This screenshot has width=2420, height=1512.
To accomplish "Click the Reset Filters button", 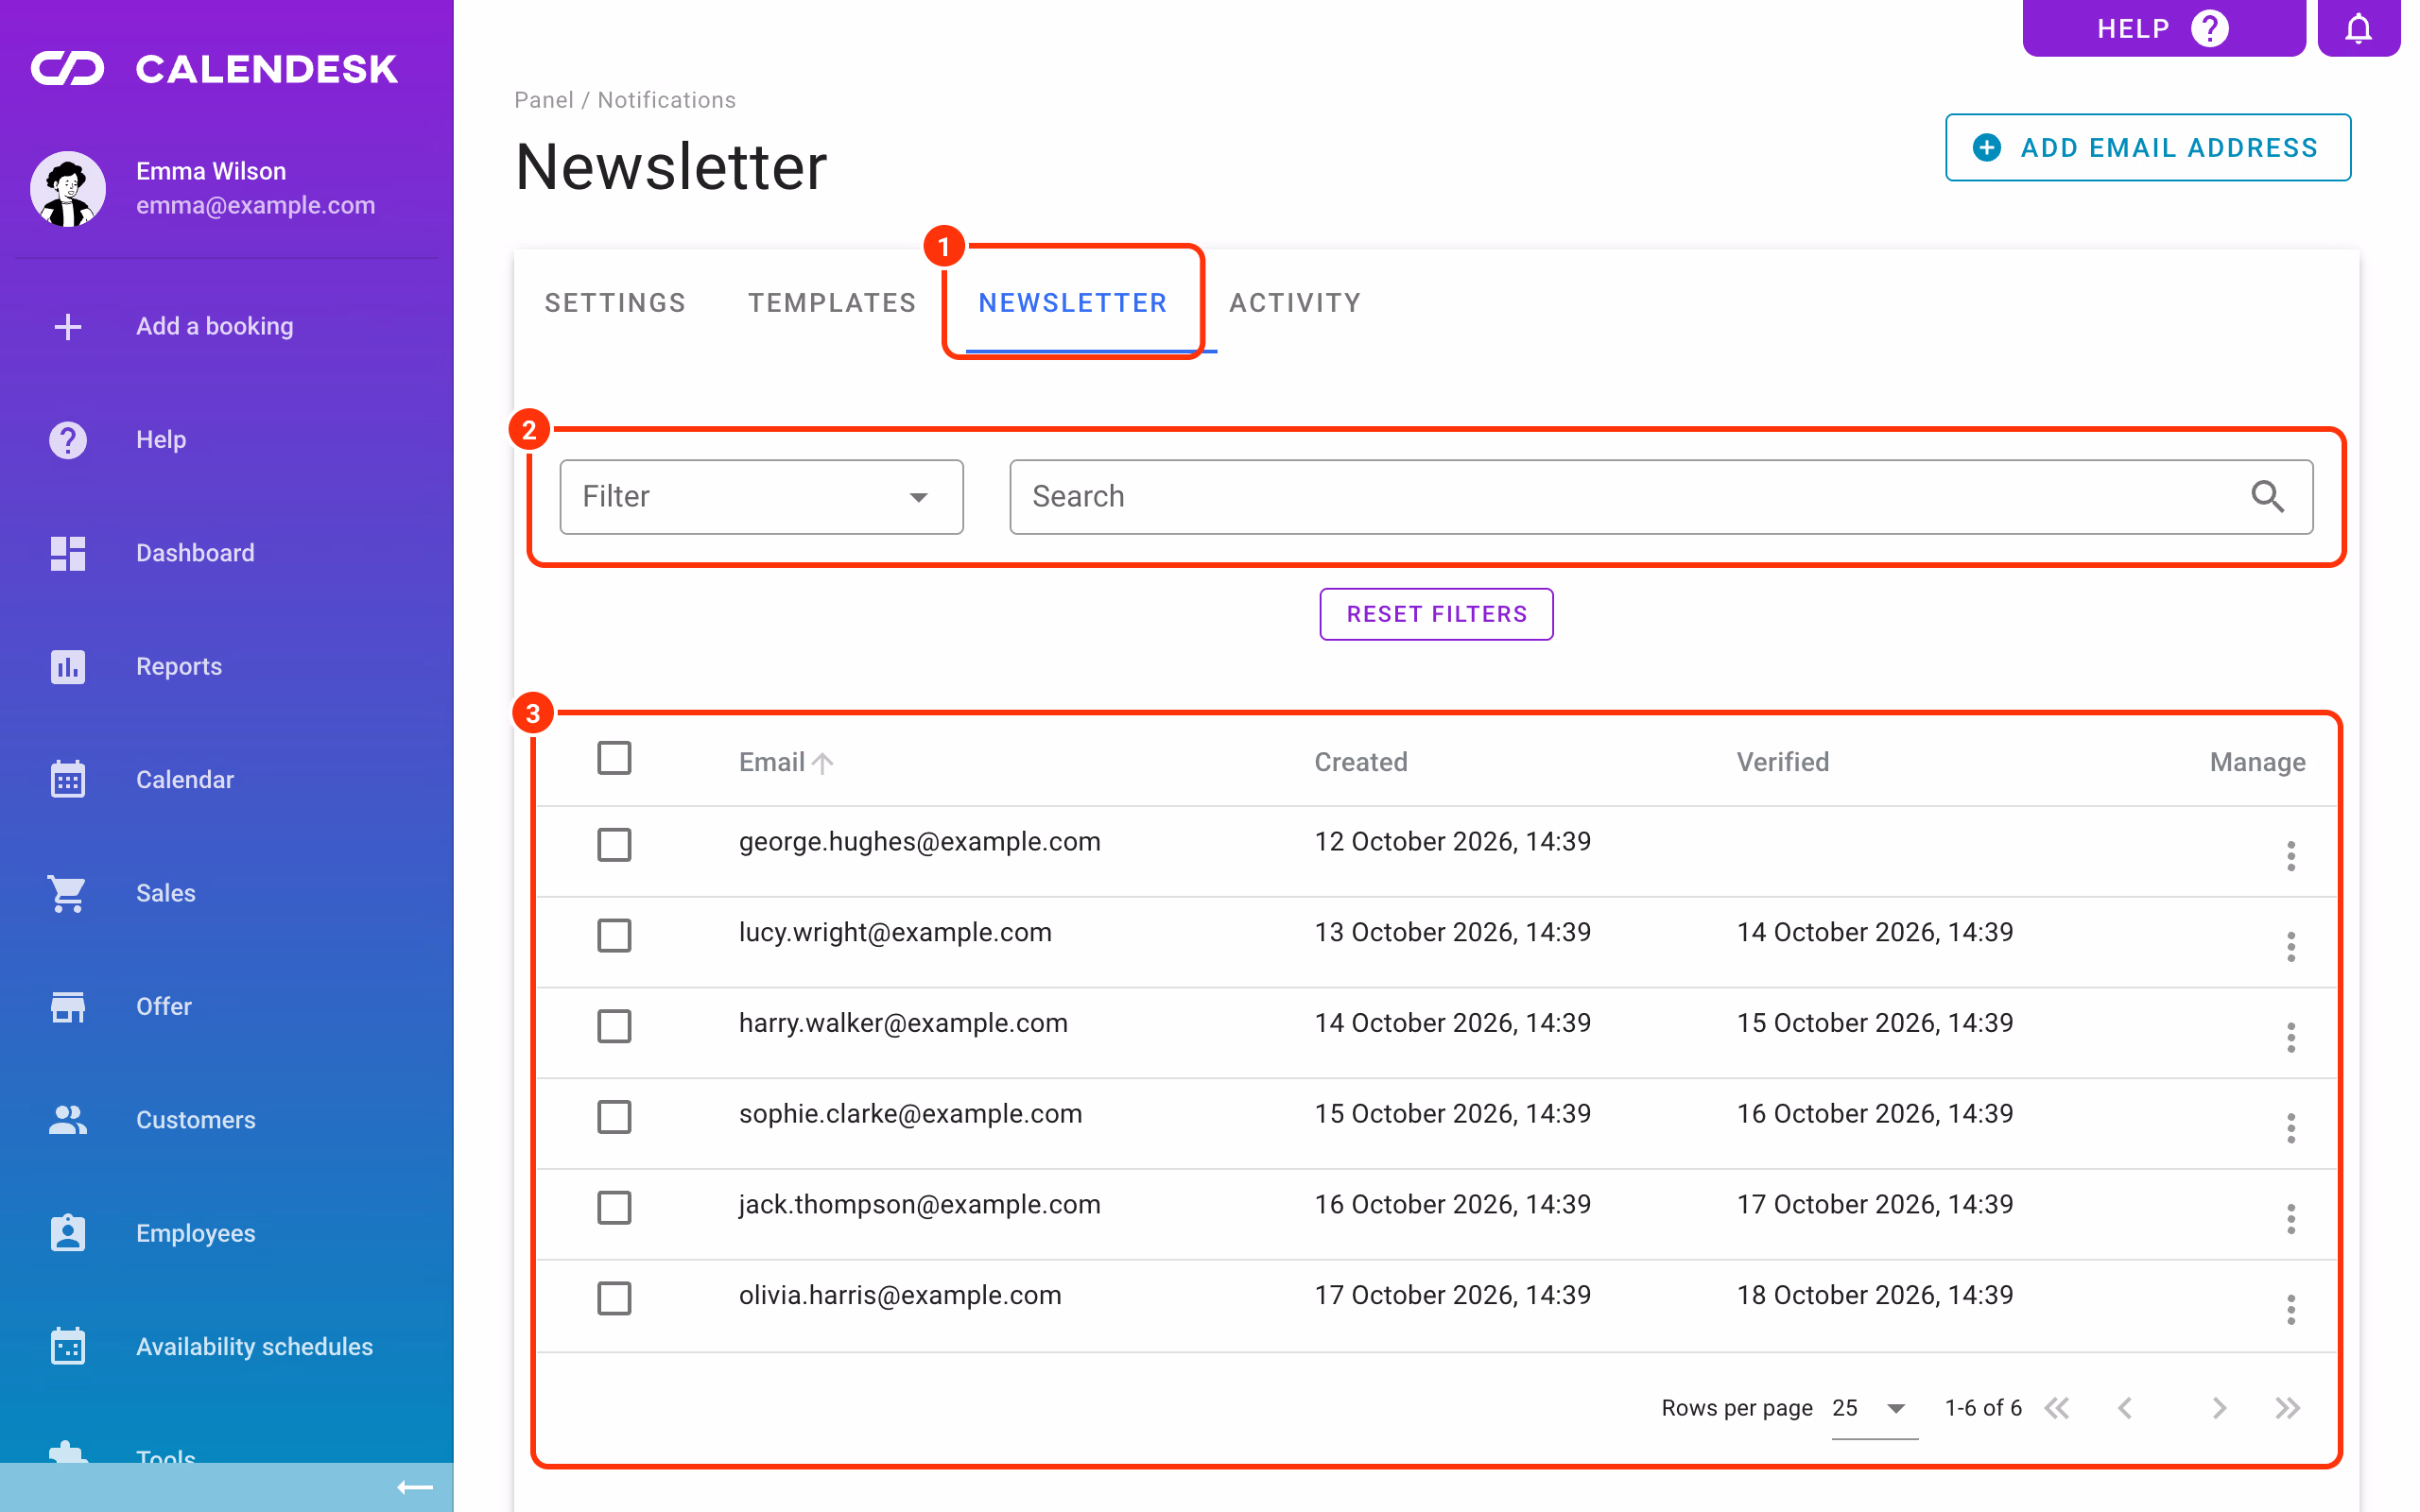I will click(x=1436, y=614).
